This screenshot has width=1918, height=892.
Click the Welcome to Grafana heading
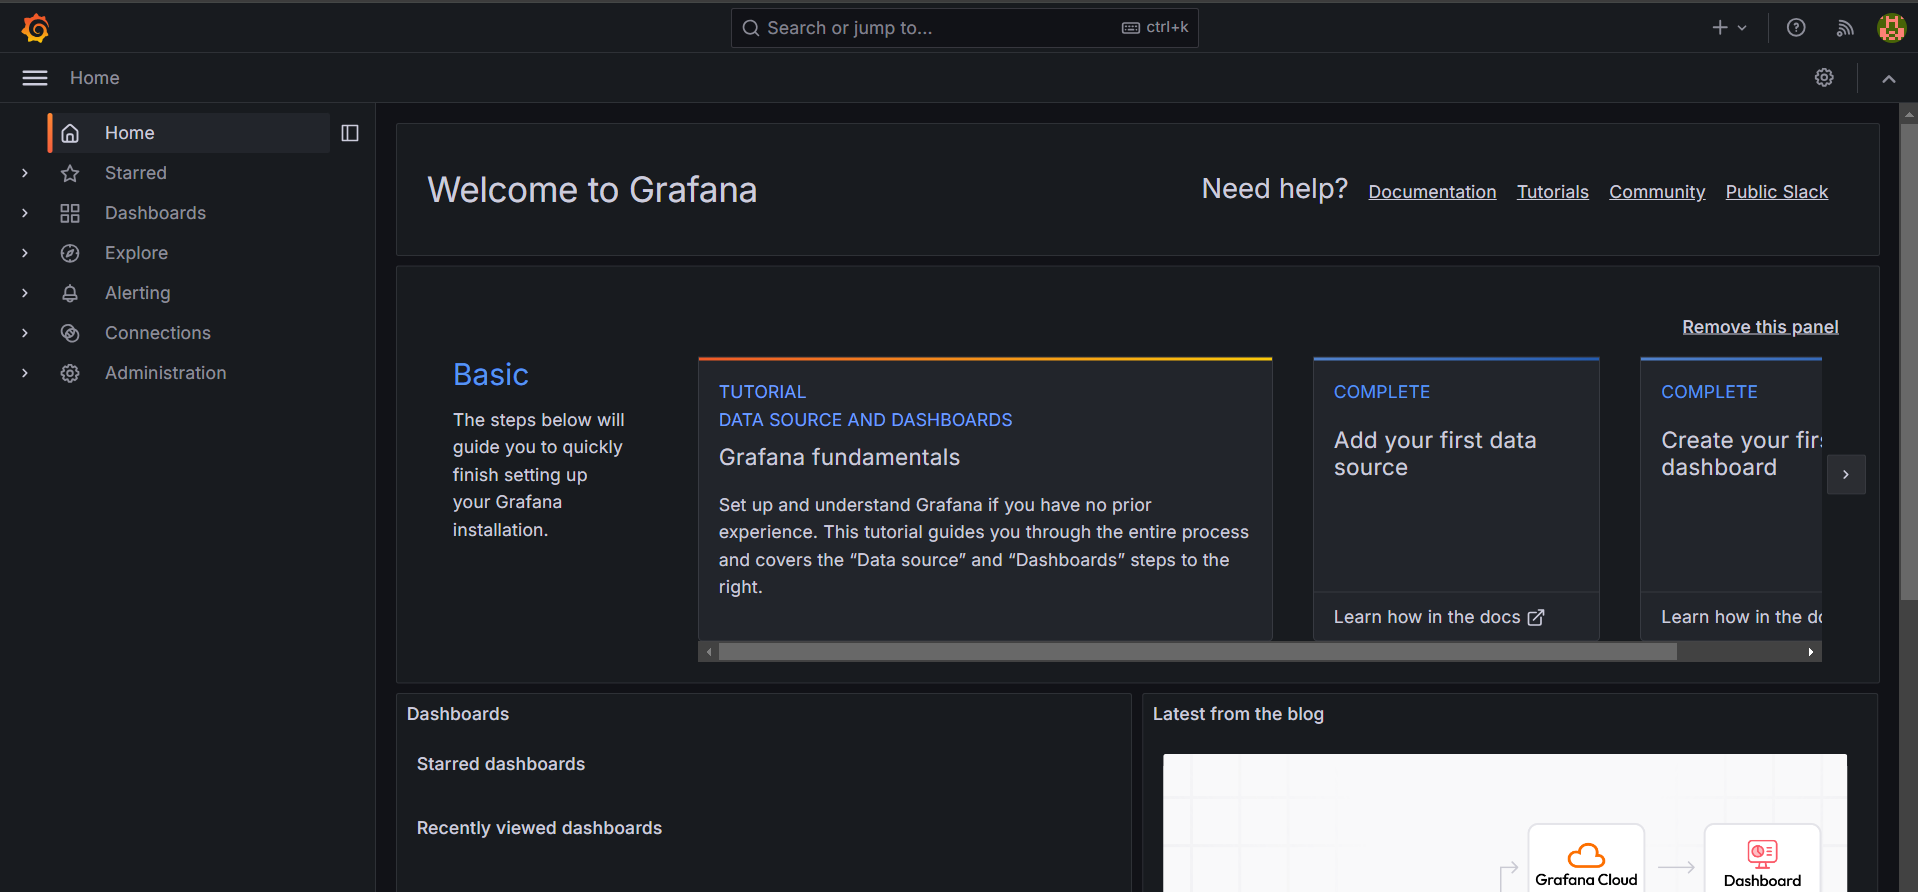coord(592,190)
